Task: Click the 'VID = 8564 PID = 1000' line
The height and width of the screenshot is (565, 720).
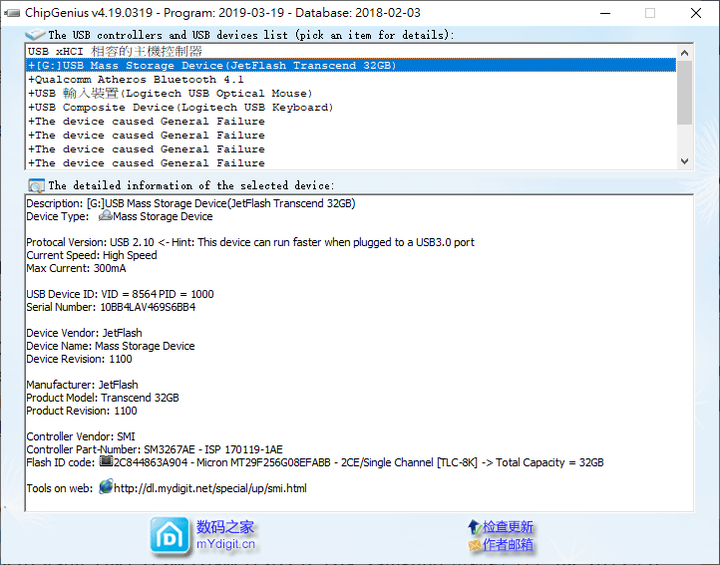Action: click(120, 294)
